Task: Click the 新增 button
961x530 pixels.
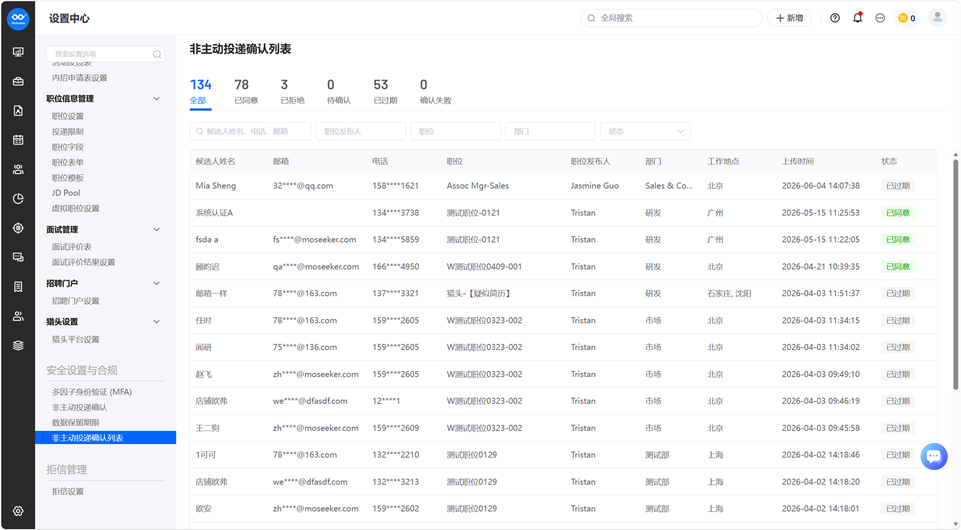Action: click(x=789, y=18)
